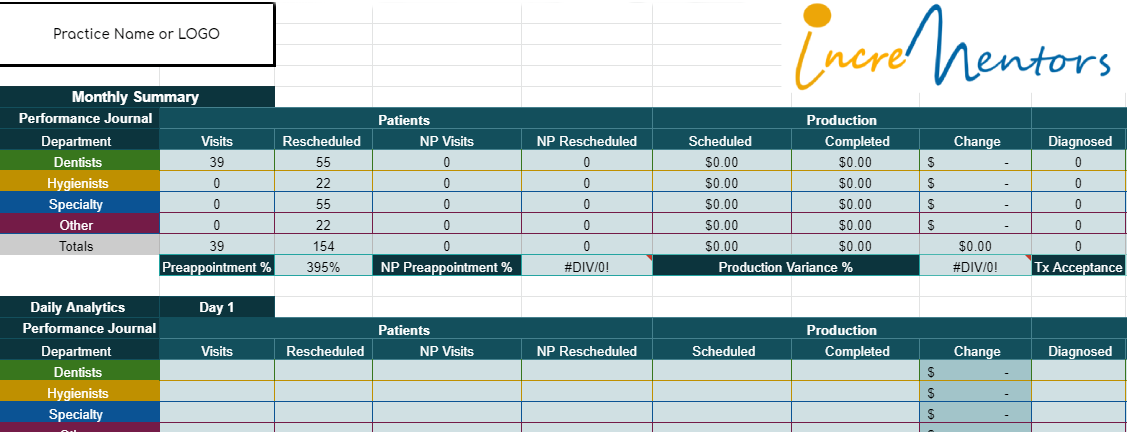Click the Totals Change cell showing $0.00
Viewport: 1127px width, 432px height.
click(x=975, y=246)
